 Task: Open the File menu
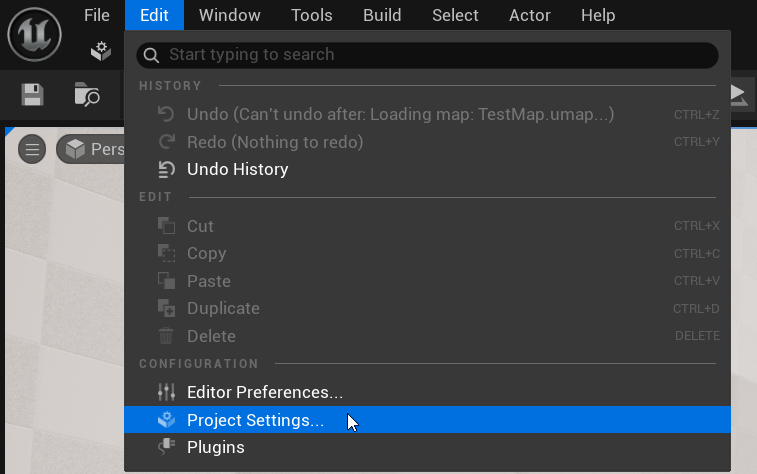[97, 15]
